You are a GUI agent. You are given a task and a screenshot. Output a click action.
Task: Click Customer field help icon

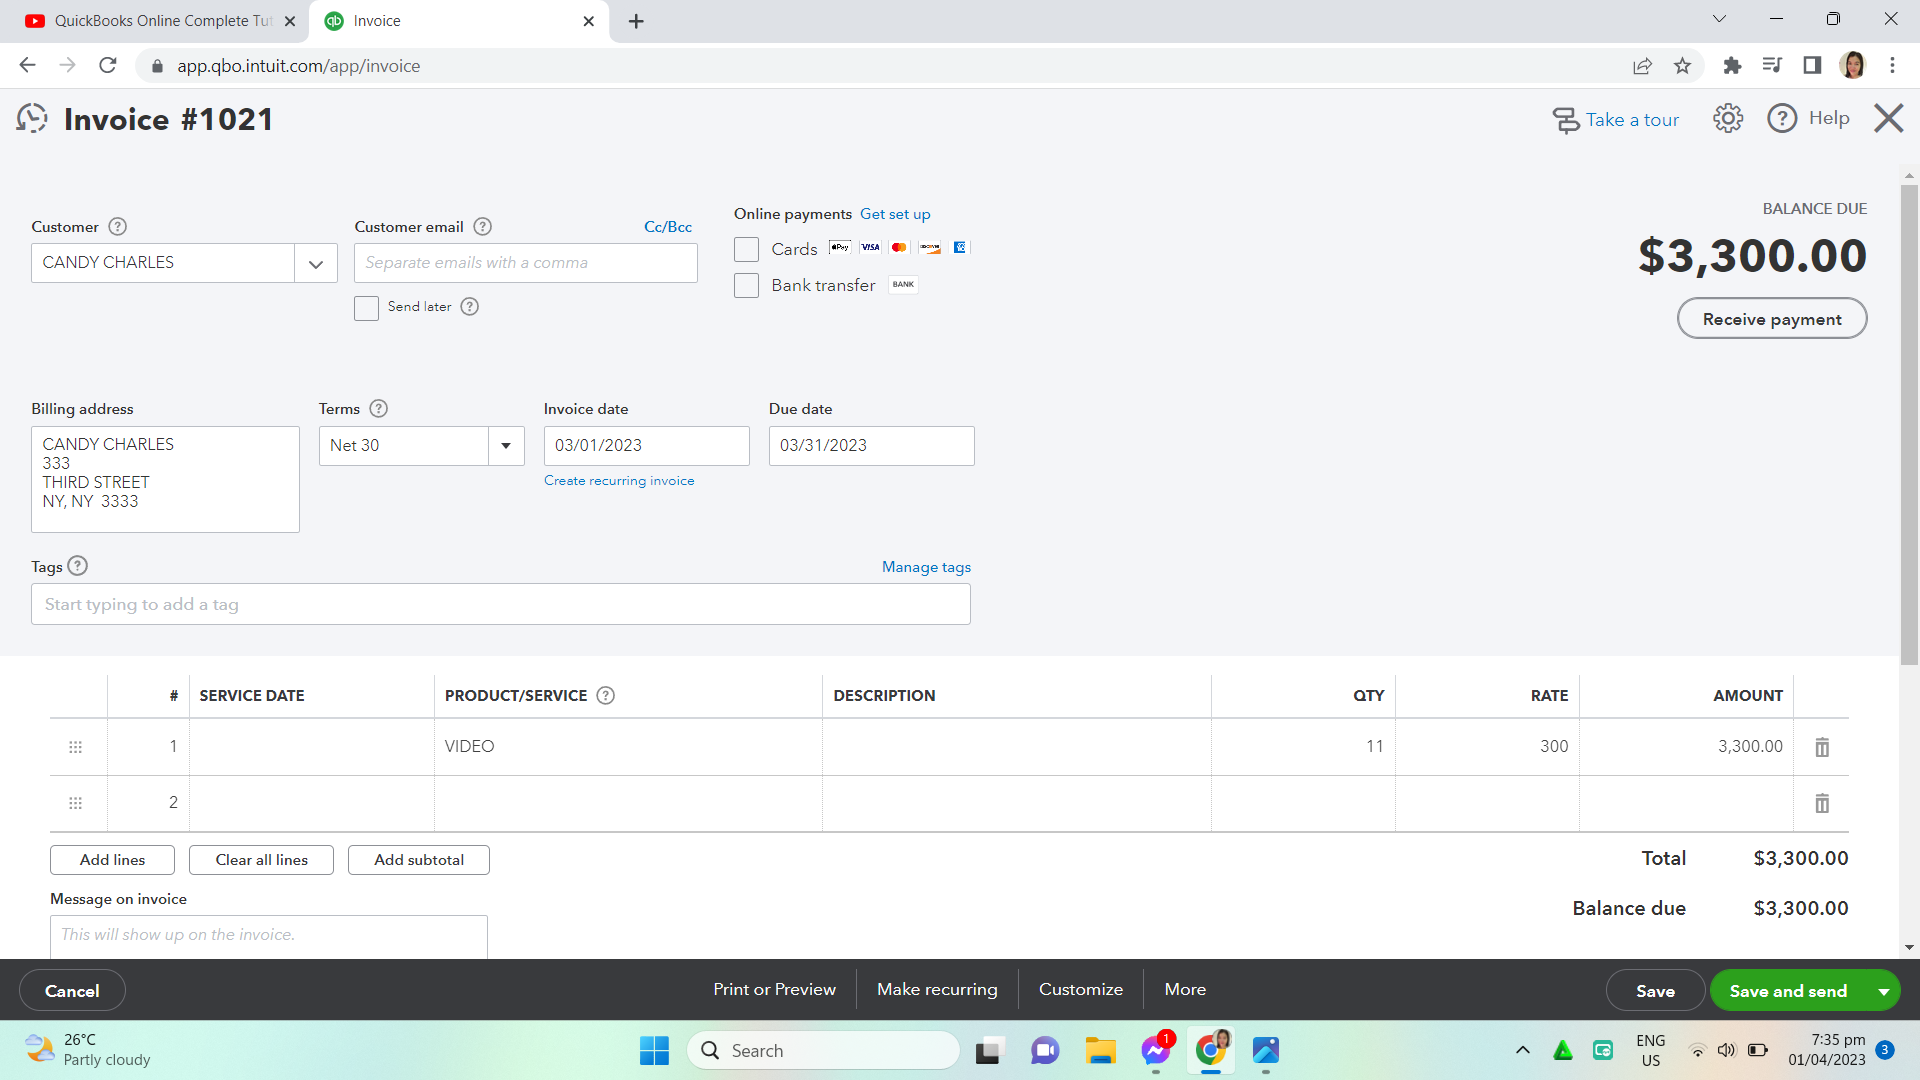pos(117,227)
